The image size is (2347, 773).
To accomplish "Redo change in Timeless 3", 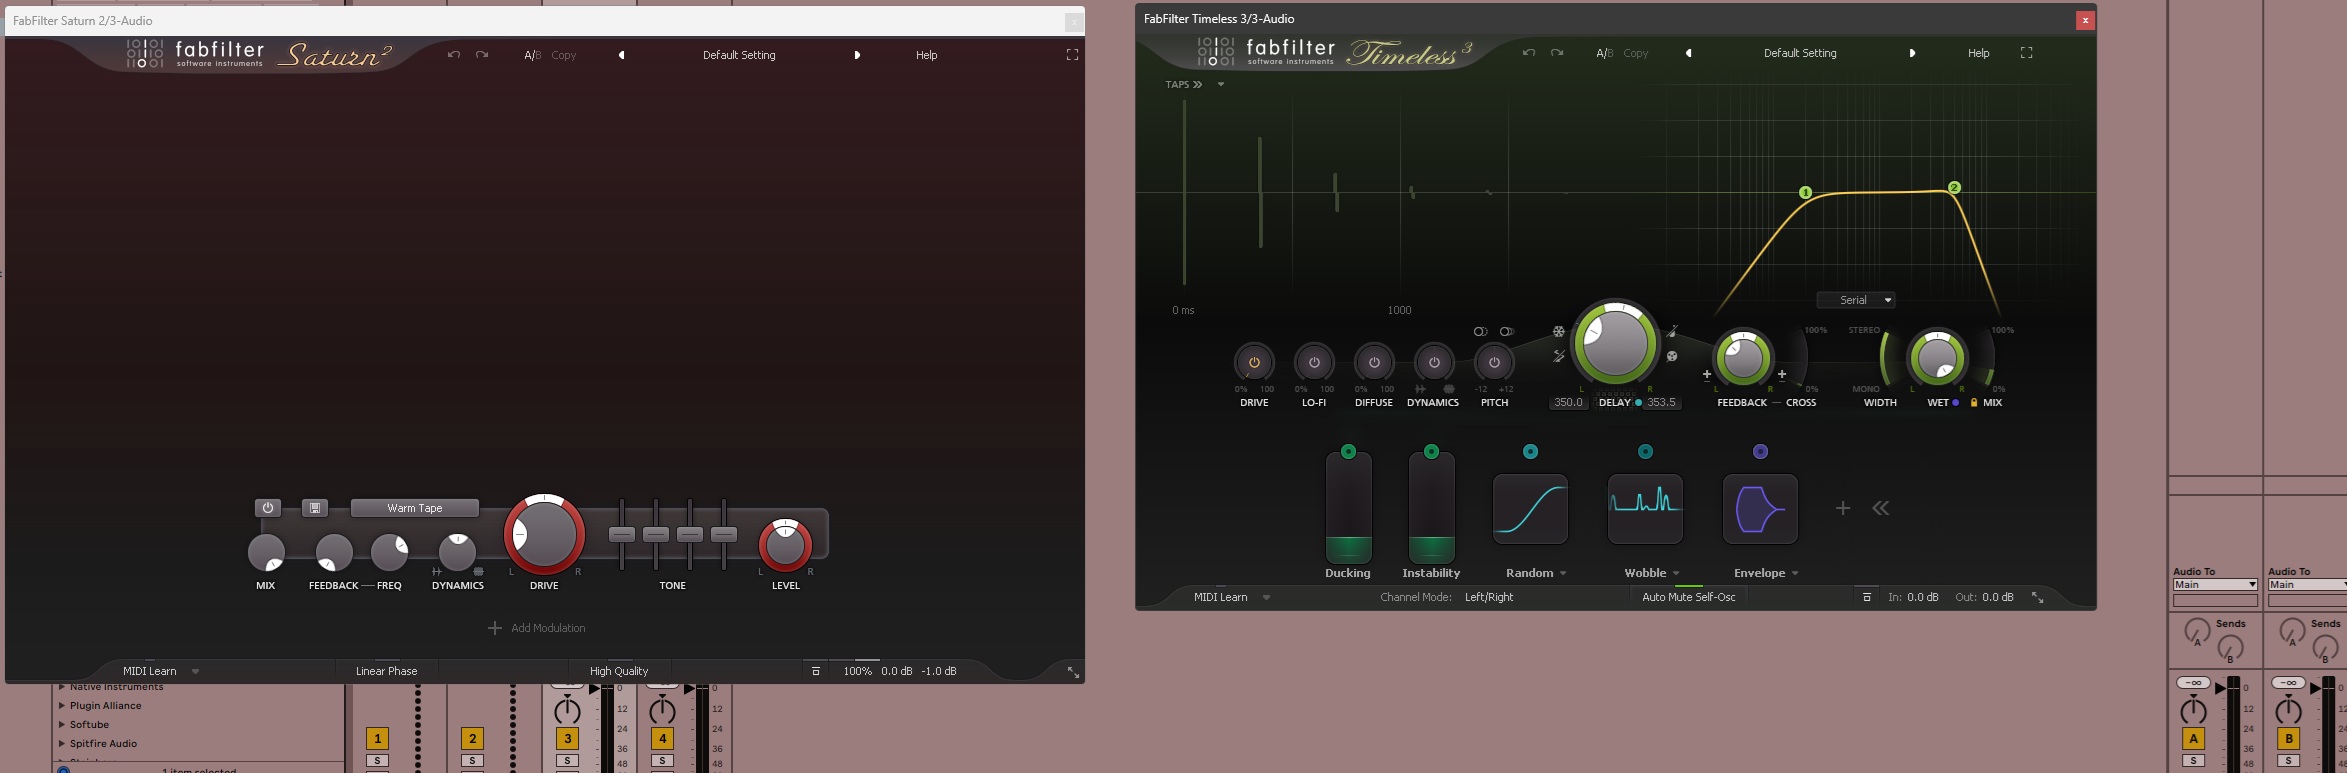I will [1557, 53].
